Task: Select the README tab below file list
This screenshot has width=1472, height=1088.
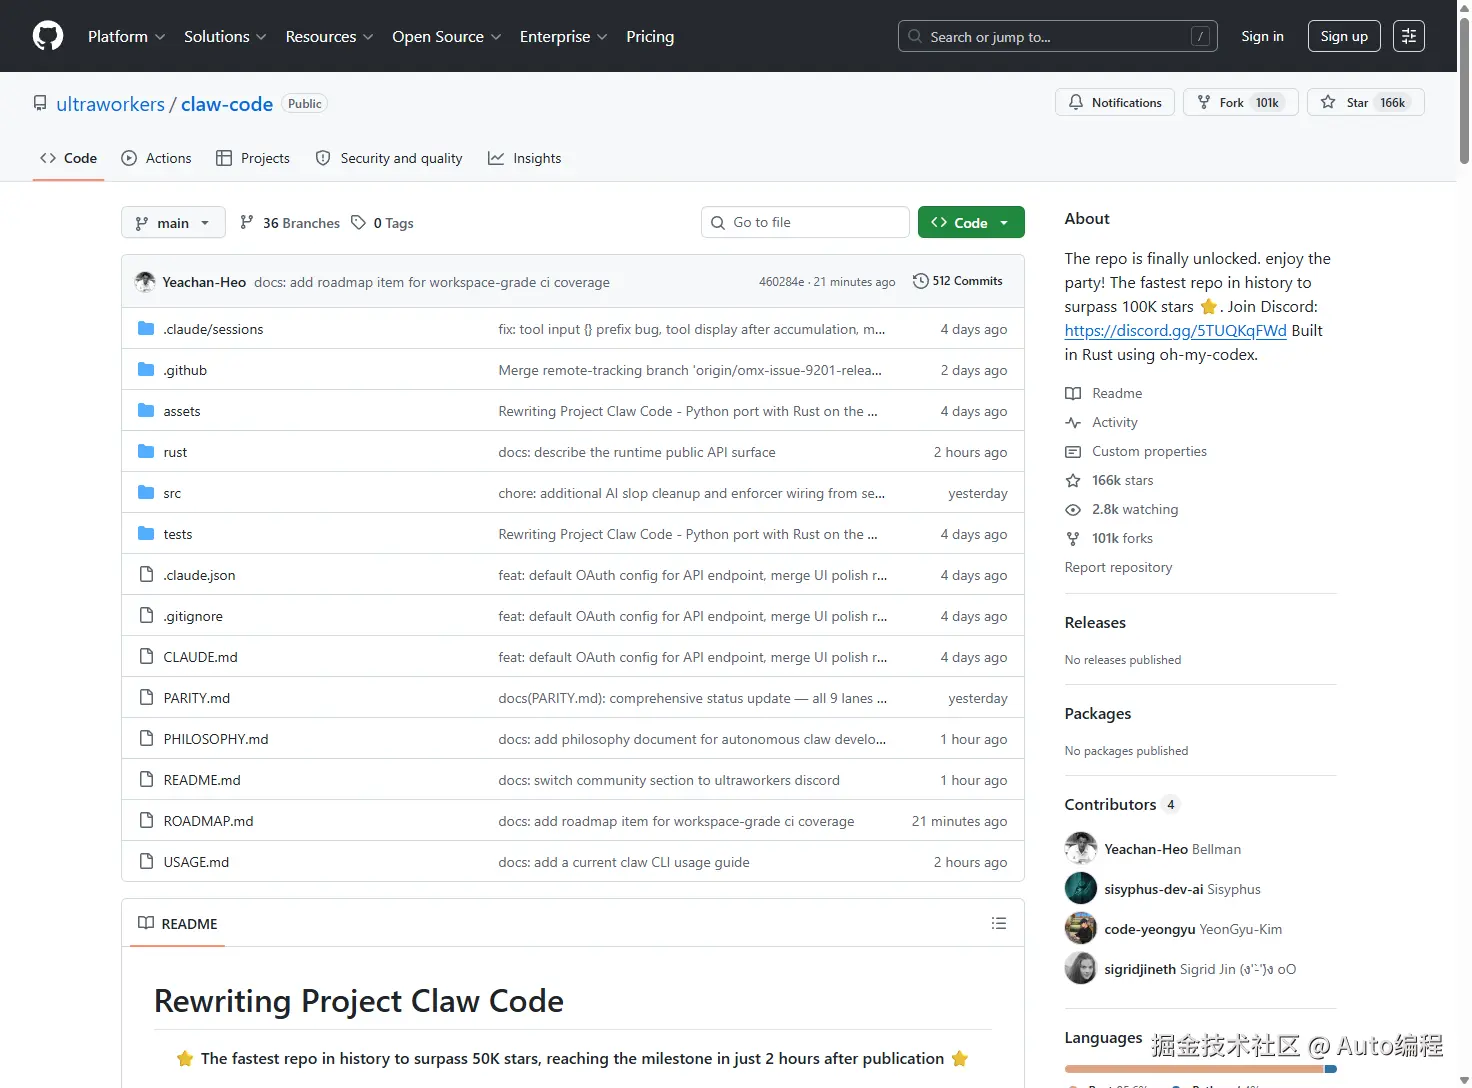Action: coord(178,923)
